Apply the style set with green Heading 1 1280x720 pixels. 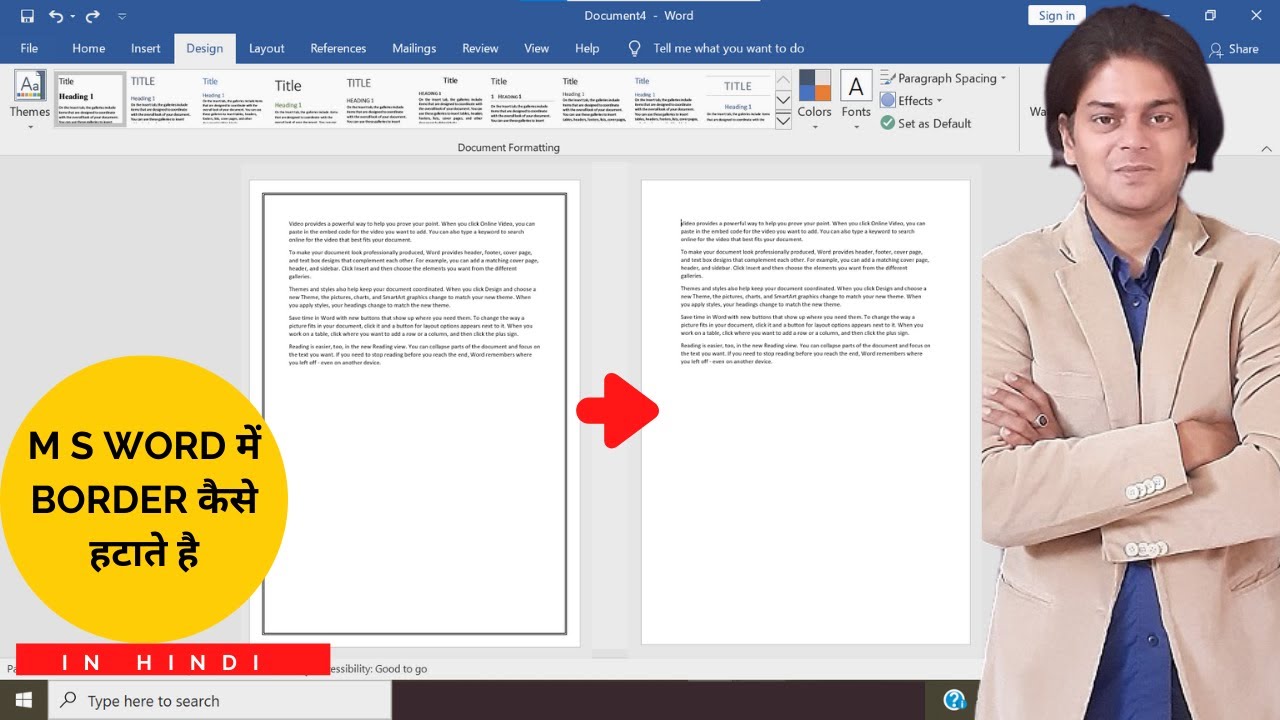306,100
